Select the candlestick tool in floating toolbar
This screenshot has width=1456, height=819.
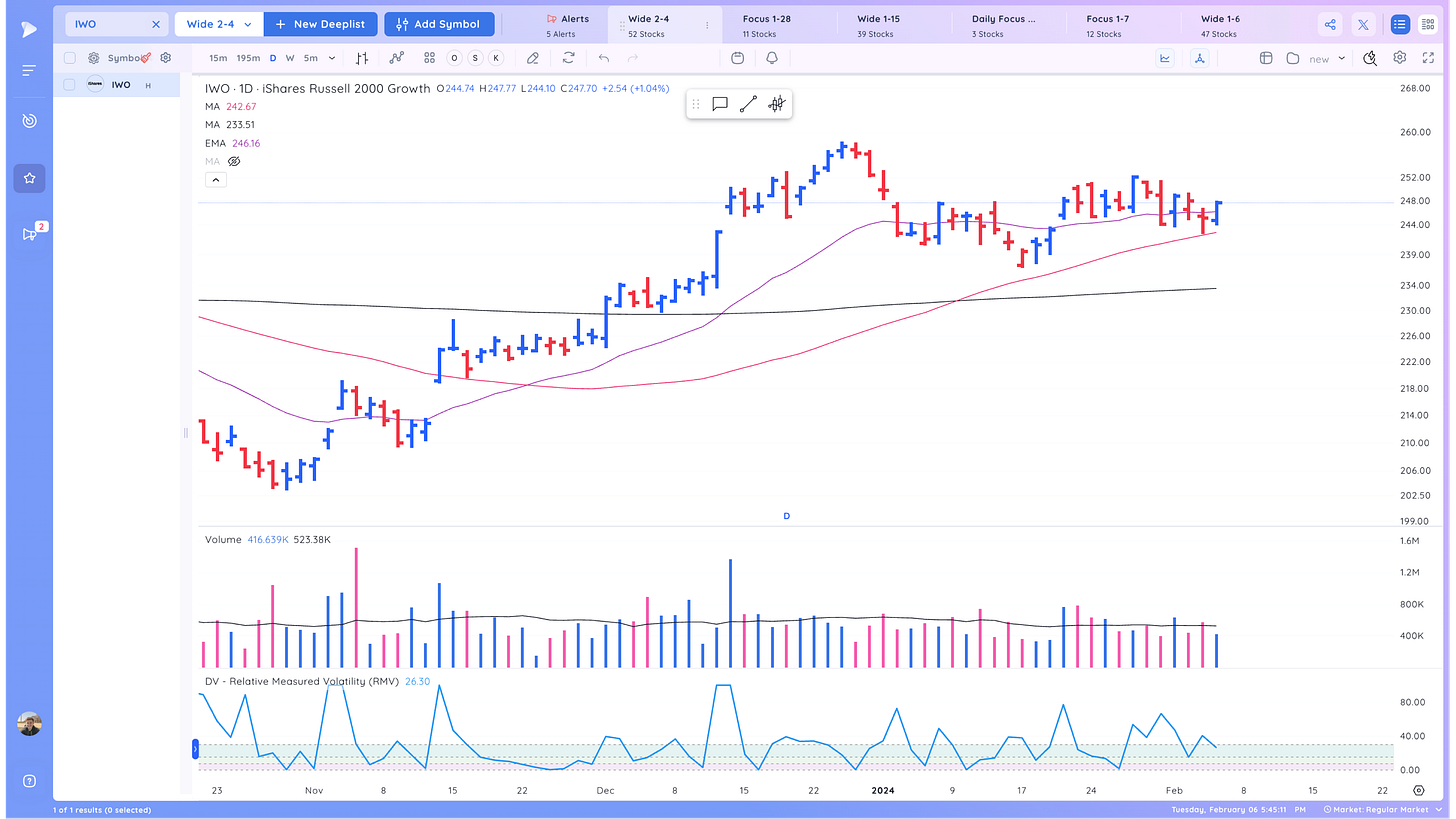pyautogui.click(x=777, y=104)
